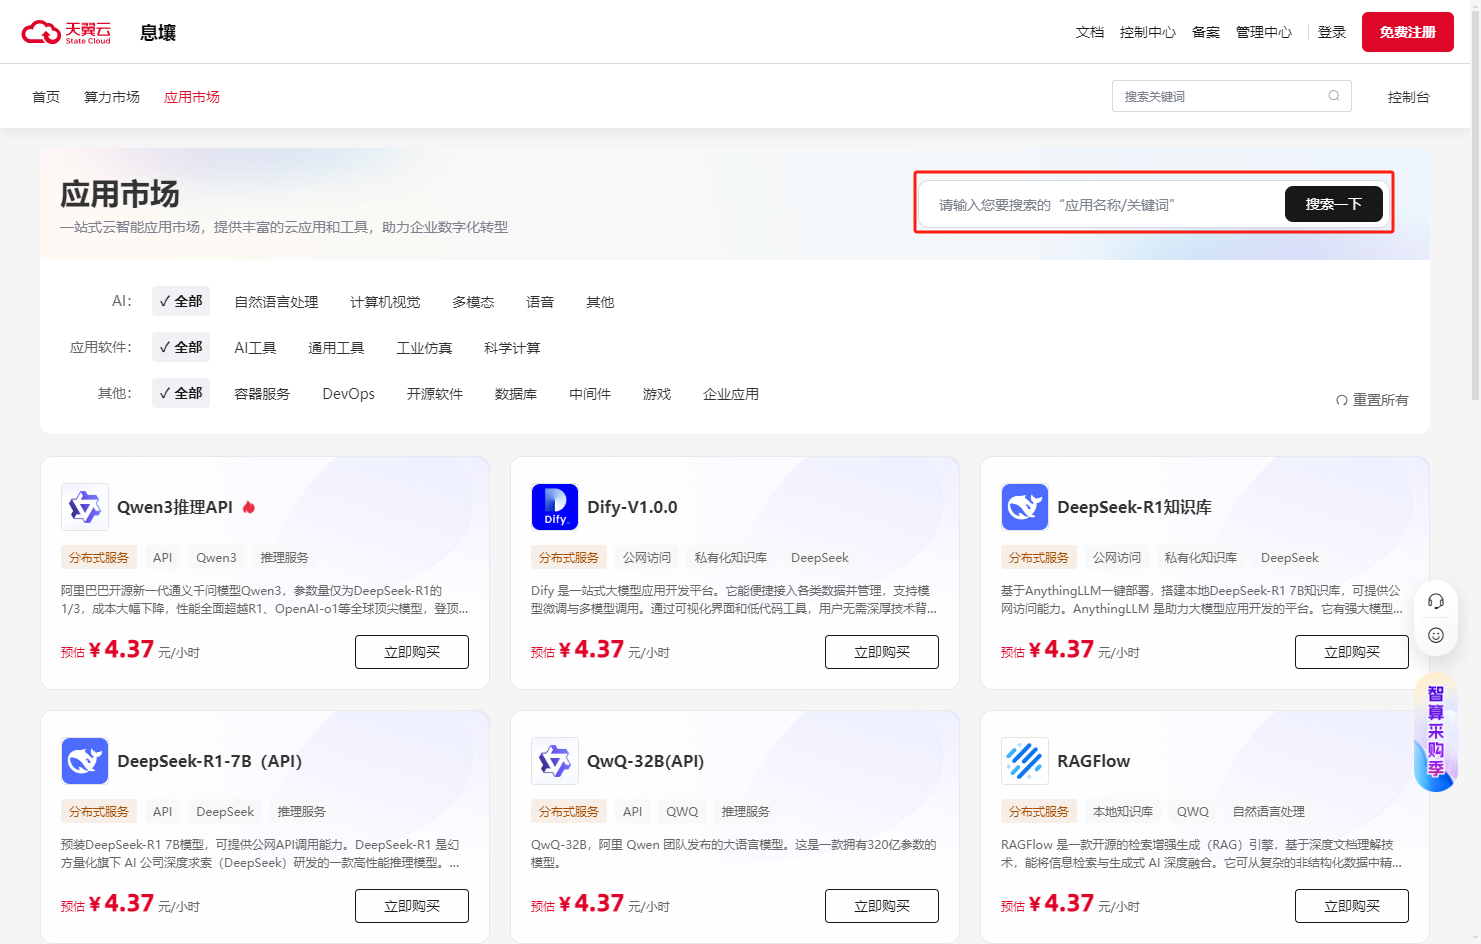The height and width of the screenshot is (944, 1481).
Task: Filter 应用软件 by 通用工具
Action: coord(336,348)
